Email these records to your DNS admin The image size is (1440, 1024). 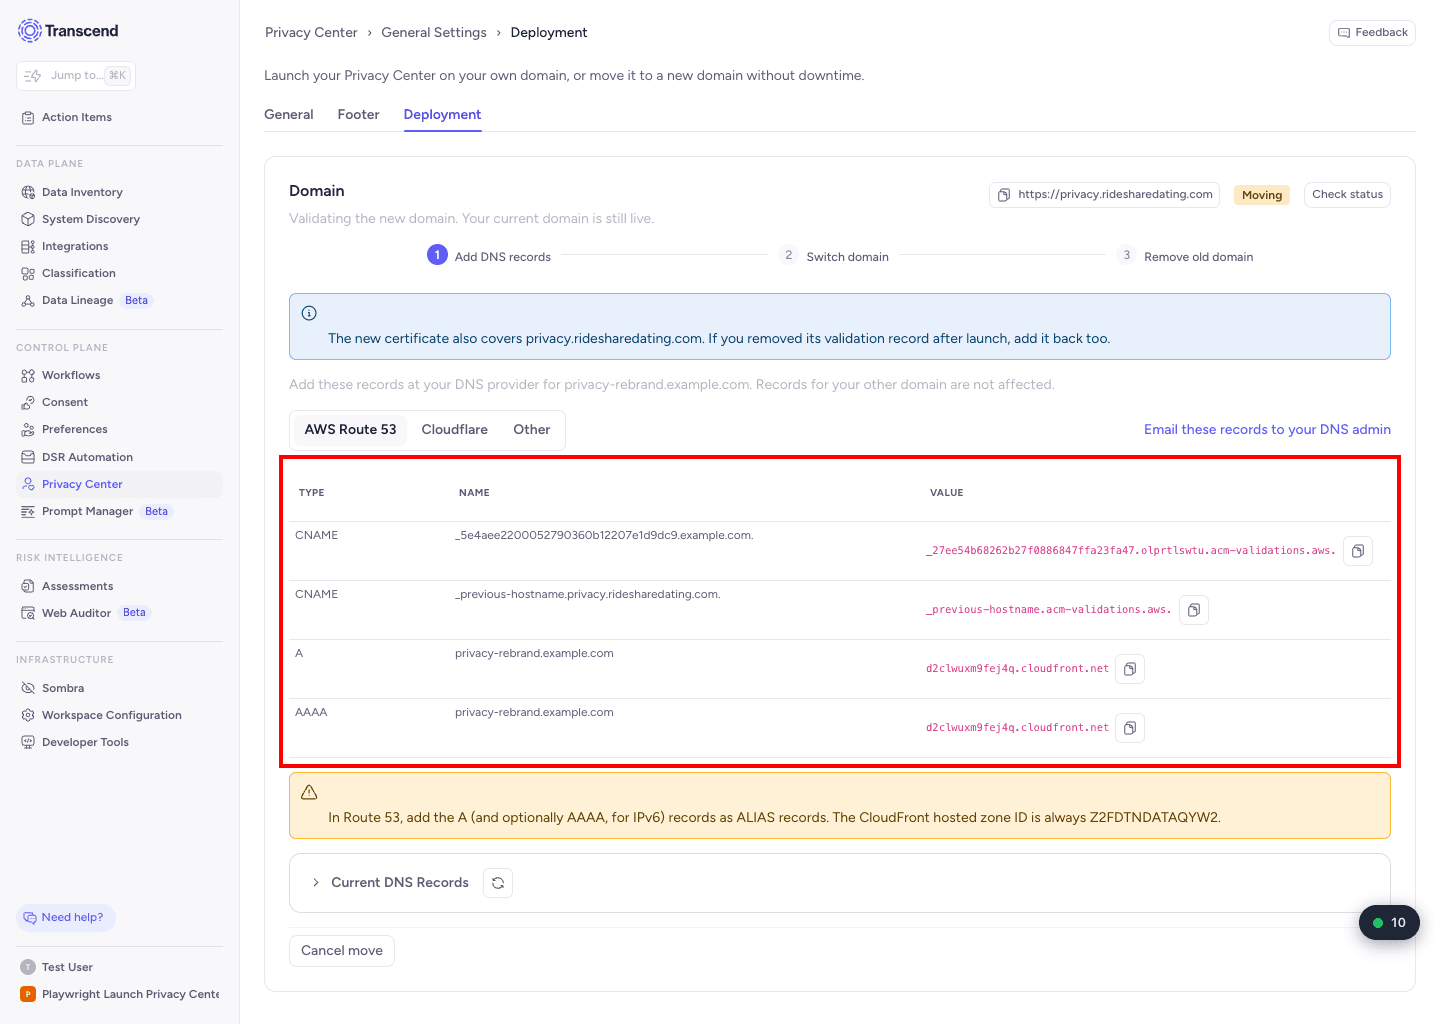tap(1267, 430)
